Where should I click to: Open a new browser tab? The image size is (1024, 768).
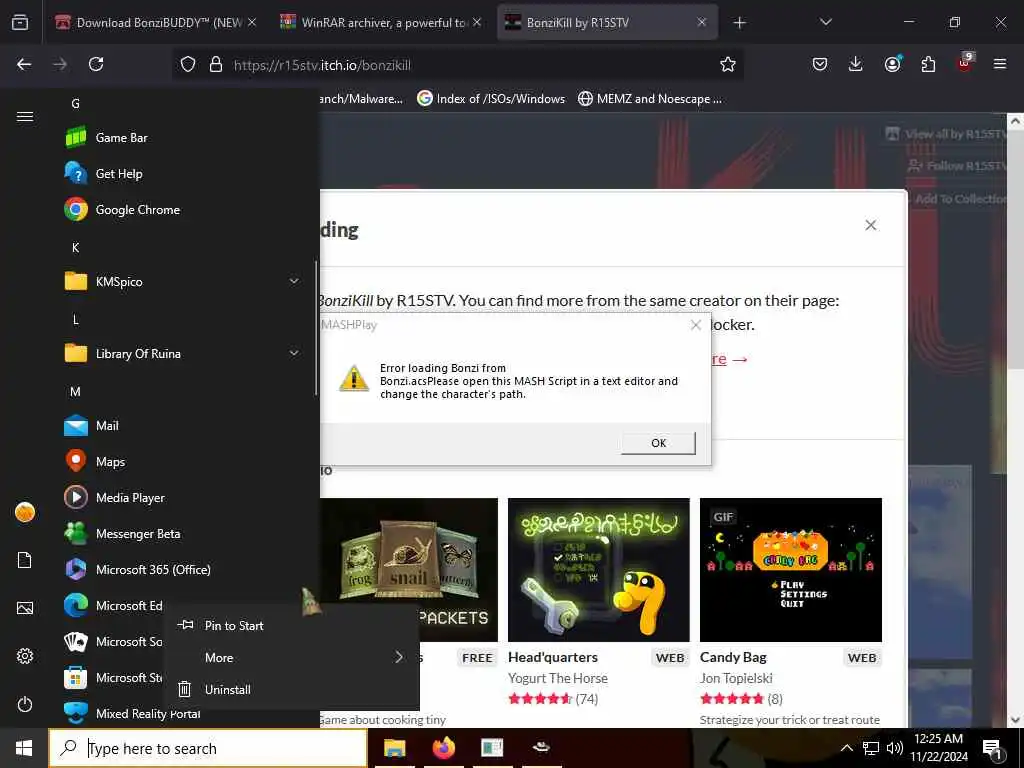point(739,23)
